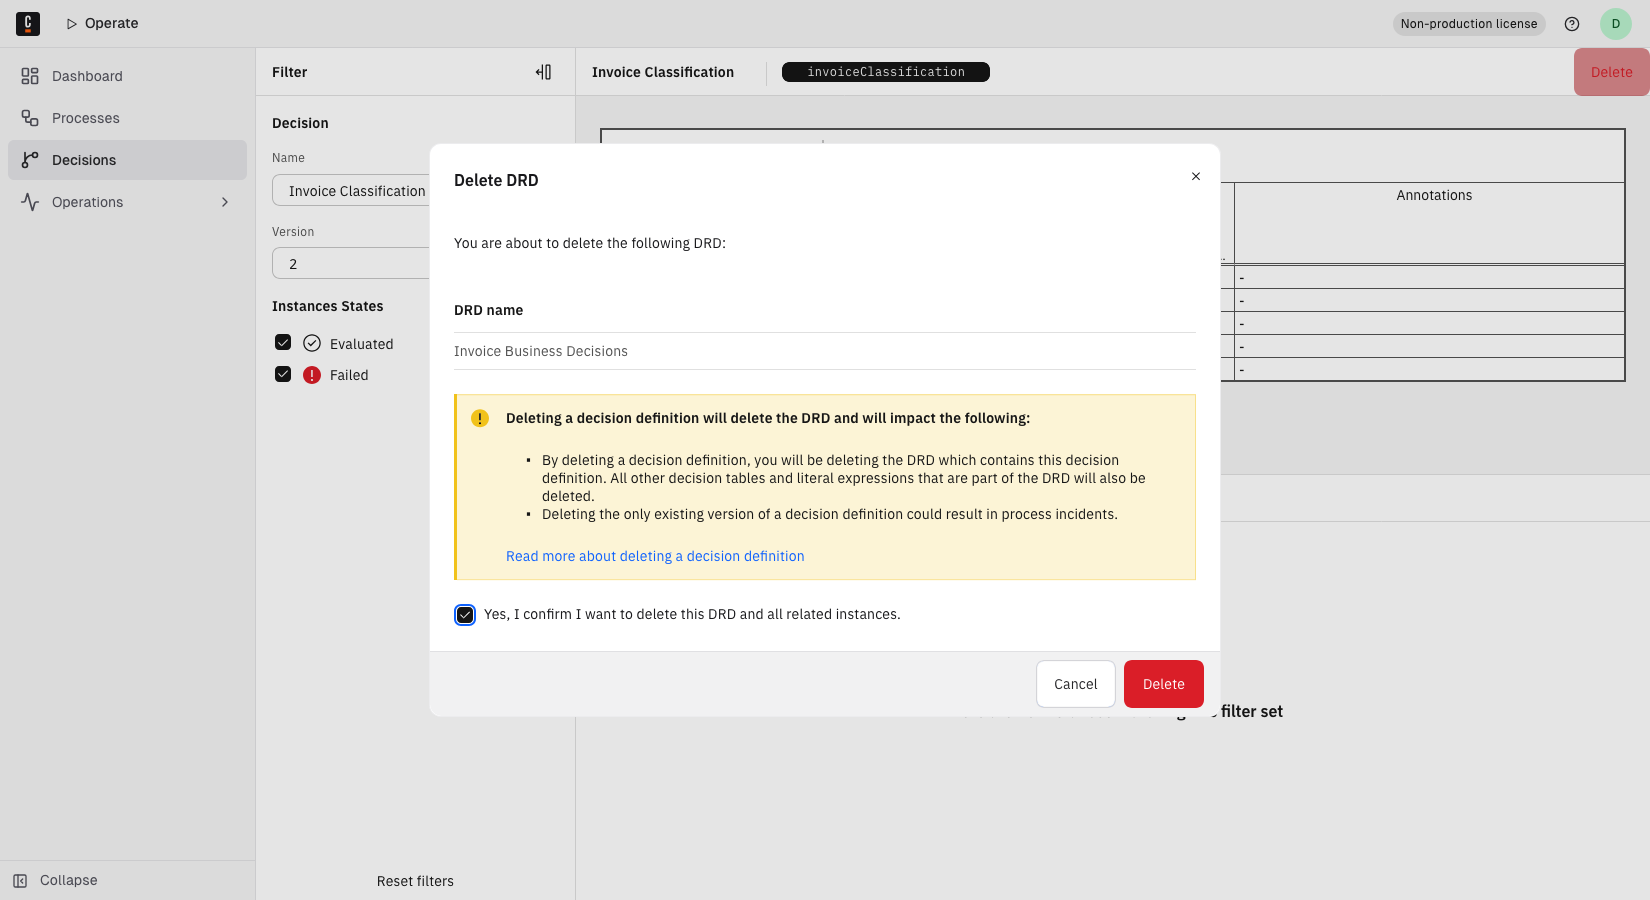Confirm with the red Delete button in dialog
The height and width of the screenshot is (900, 1650).
[x=1164, y=684]
